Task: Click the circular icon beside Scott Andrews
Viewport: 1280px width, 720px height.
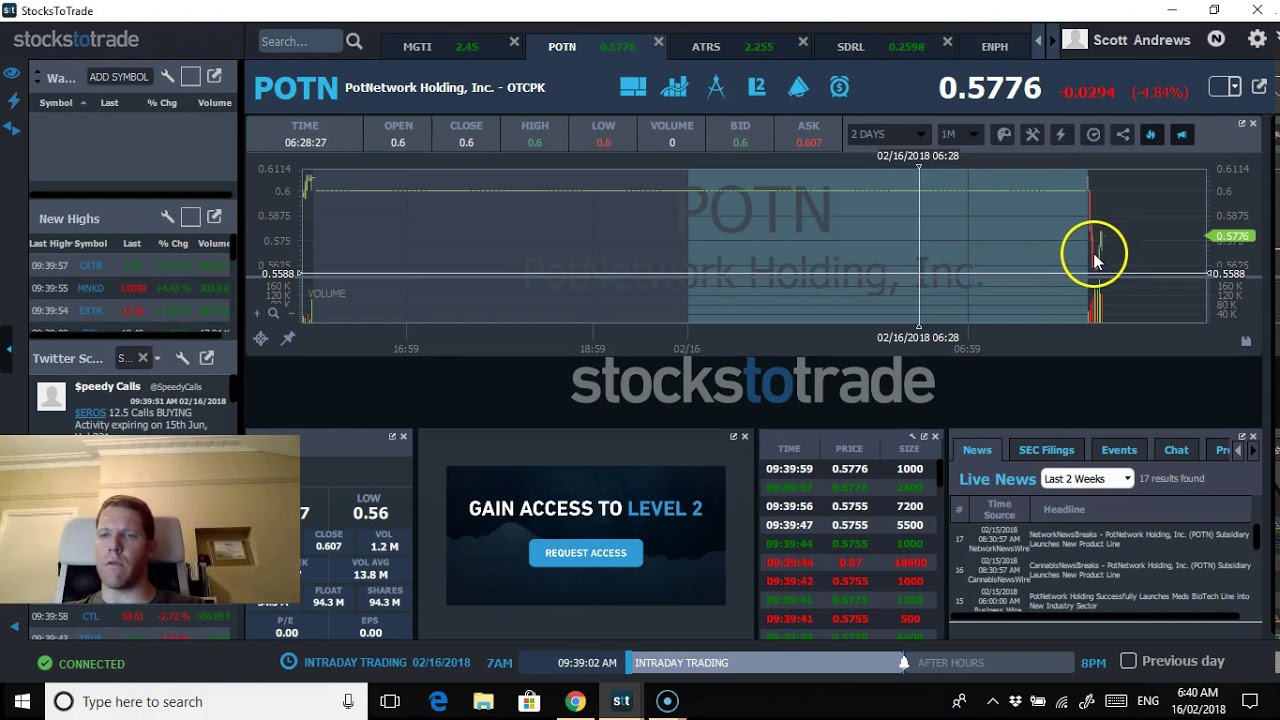Action: [1216, 39]
